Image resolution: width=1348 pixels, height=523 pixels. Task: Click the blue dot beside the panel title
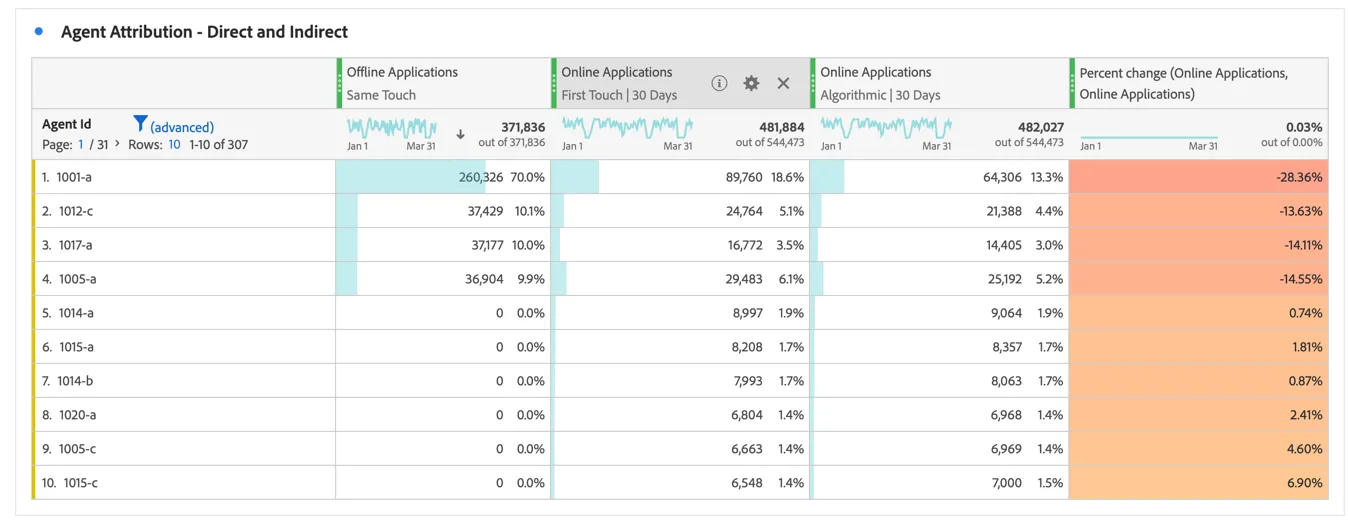(39, 32)
